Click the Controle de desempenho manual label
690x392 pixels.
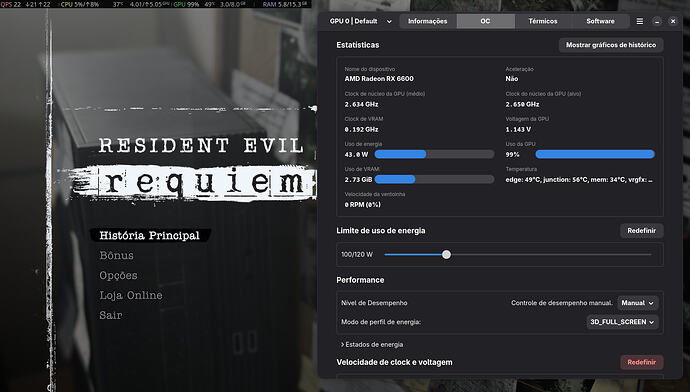562,303
